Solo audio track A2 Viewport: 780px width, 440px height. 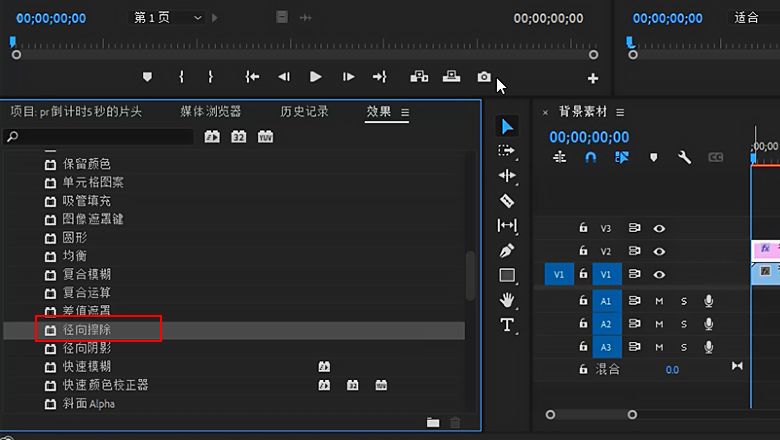point(684,324)
